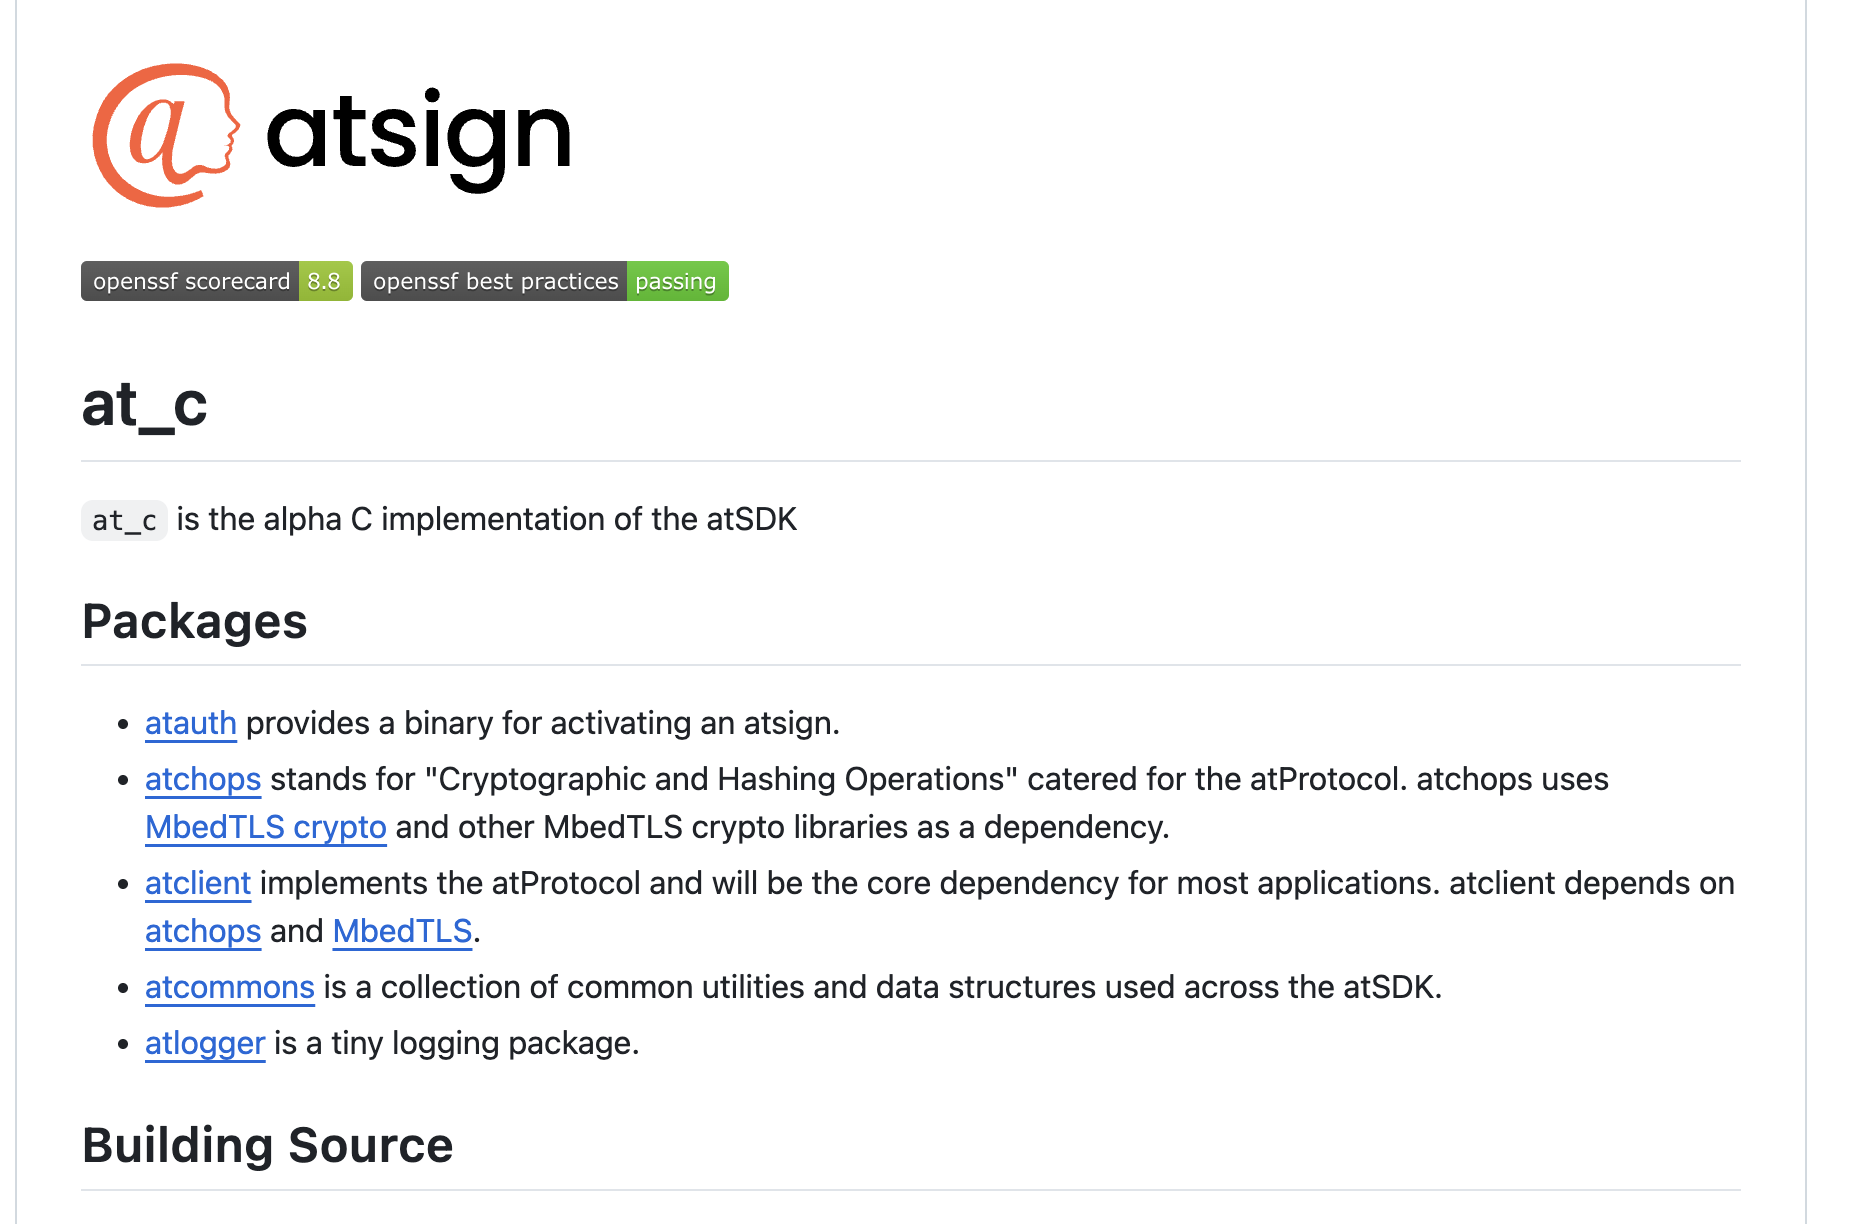Click the Building Source section heading
The height and width of the screenshot is (1224, 1862).
[268, 1145]
